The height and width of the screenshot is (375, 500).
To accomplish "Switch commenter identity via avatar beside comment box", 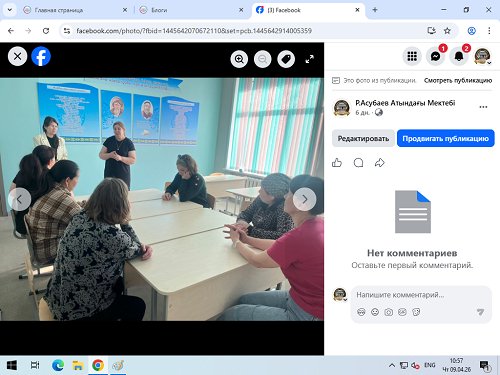I will (340, 295).
